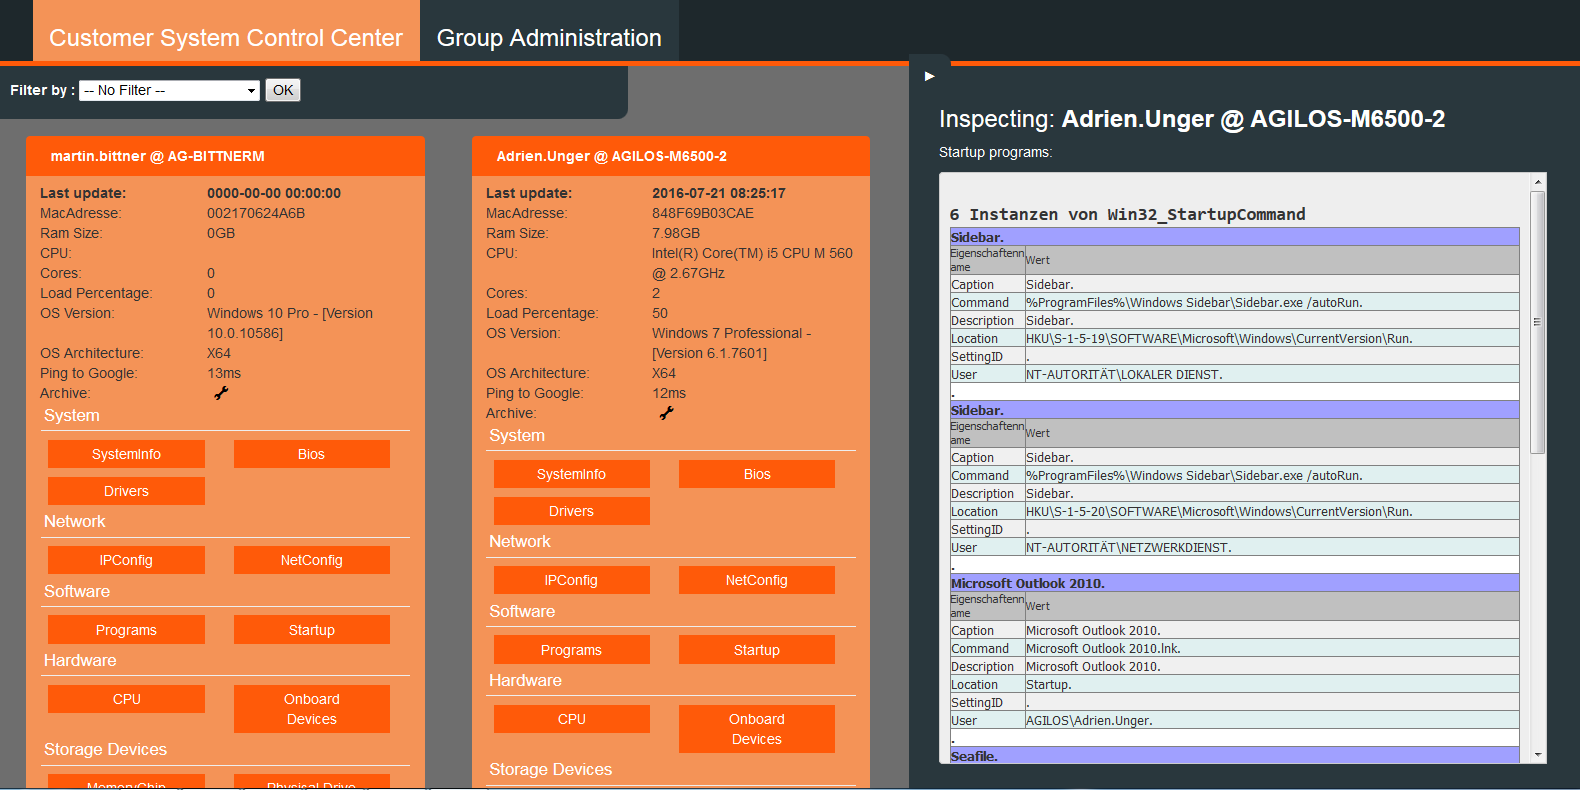List Programs on AG-BITTNERM
The width and height of the screenshot is (1580, 790).
126,630
